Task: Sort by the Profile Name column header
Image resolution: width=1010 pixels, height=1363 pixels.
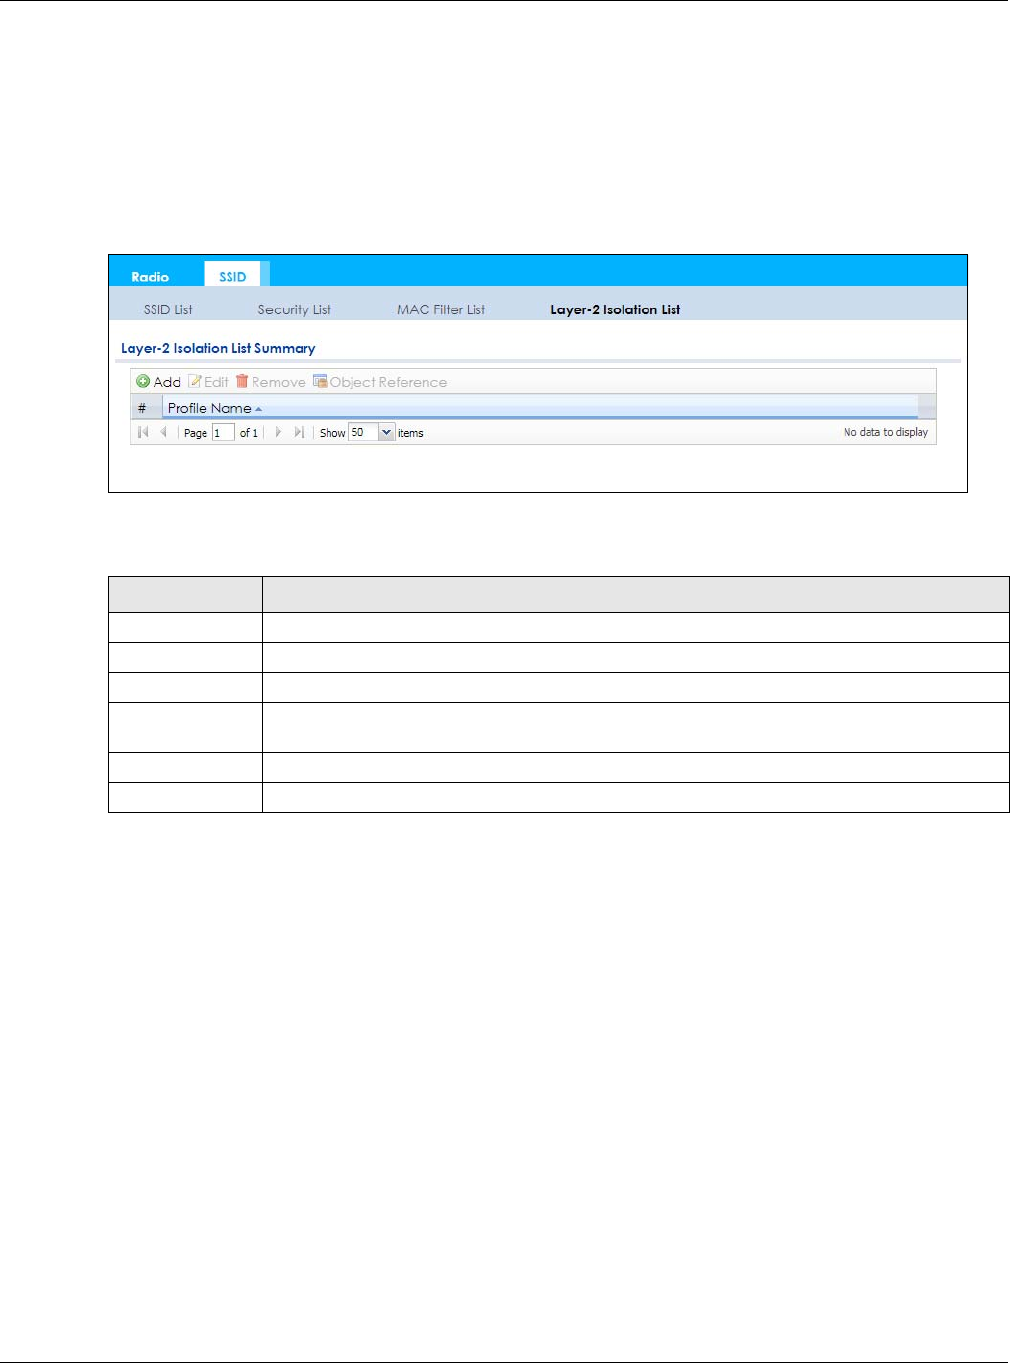Action: [x=540, y=408]
